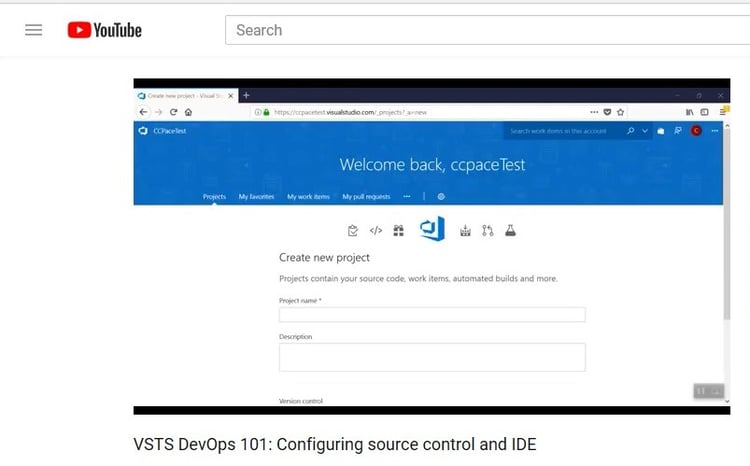Click the work items clipboard icon
Image resolution: width=750 pixels, height=466 pixels.
(353, 231)
